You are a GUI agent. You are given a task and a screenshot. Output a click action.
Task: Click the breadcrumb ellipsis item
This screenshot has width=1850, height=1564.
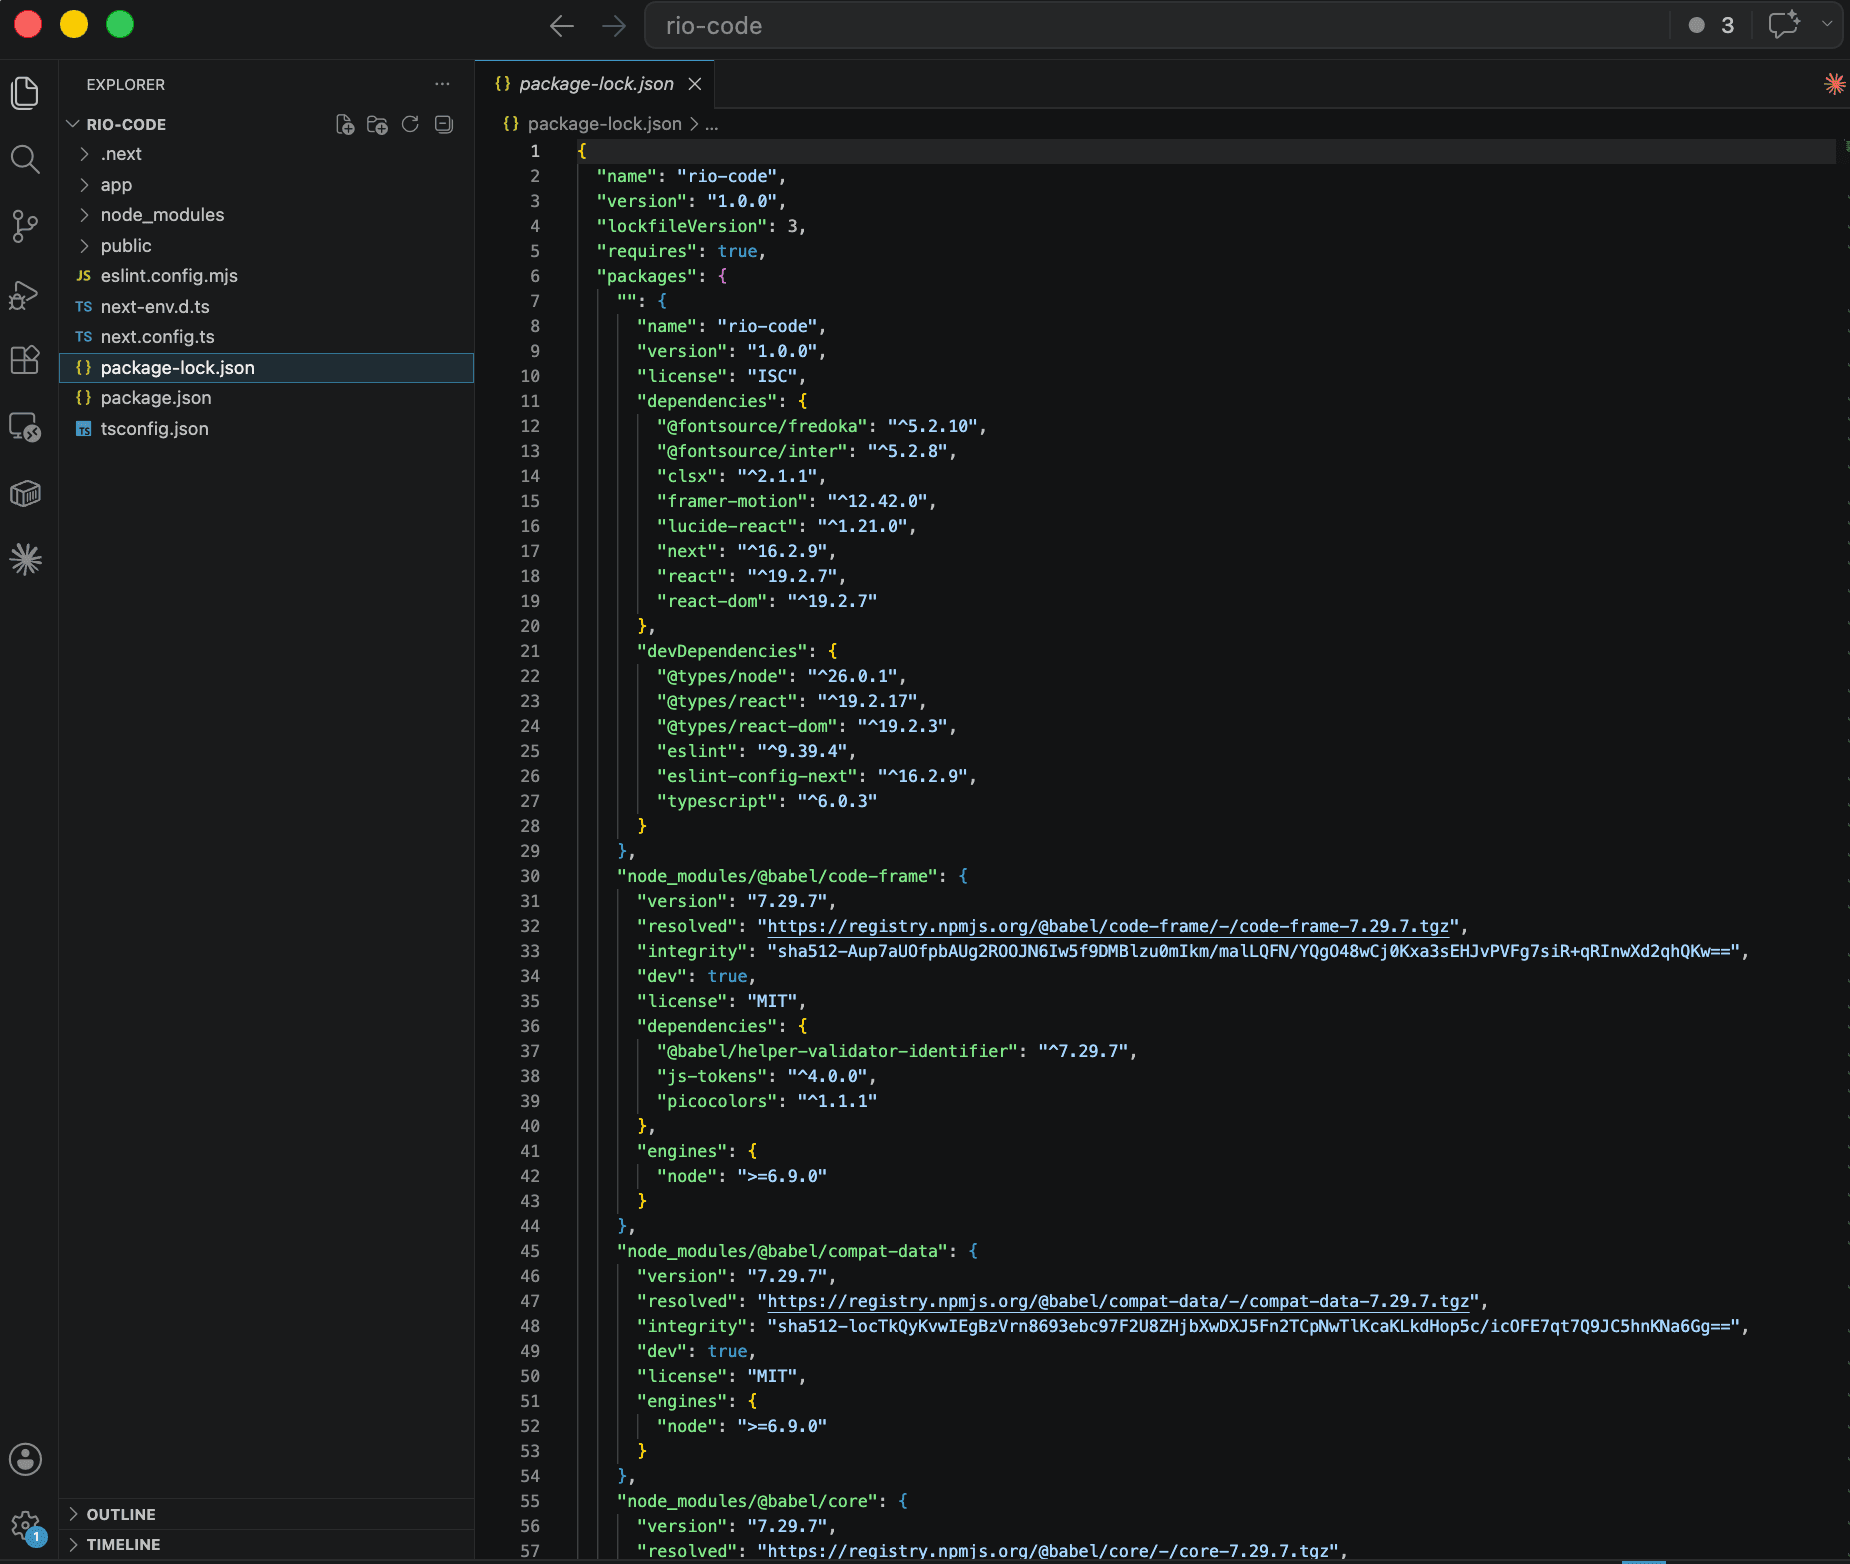pyautogui.click(x=711, y=124)
